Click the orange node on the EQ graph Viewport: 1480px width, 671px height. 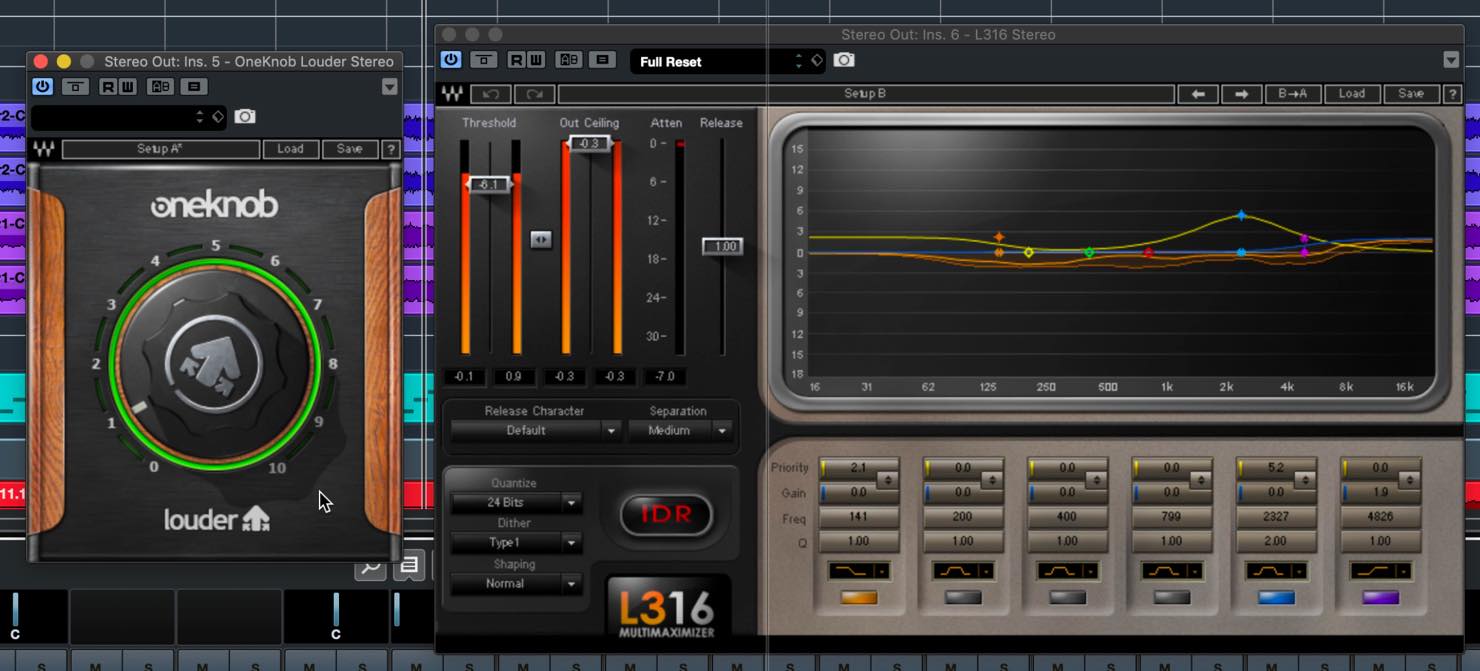tap(999, 238)
